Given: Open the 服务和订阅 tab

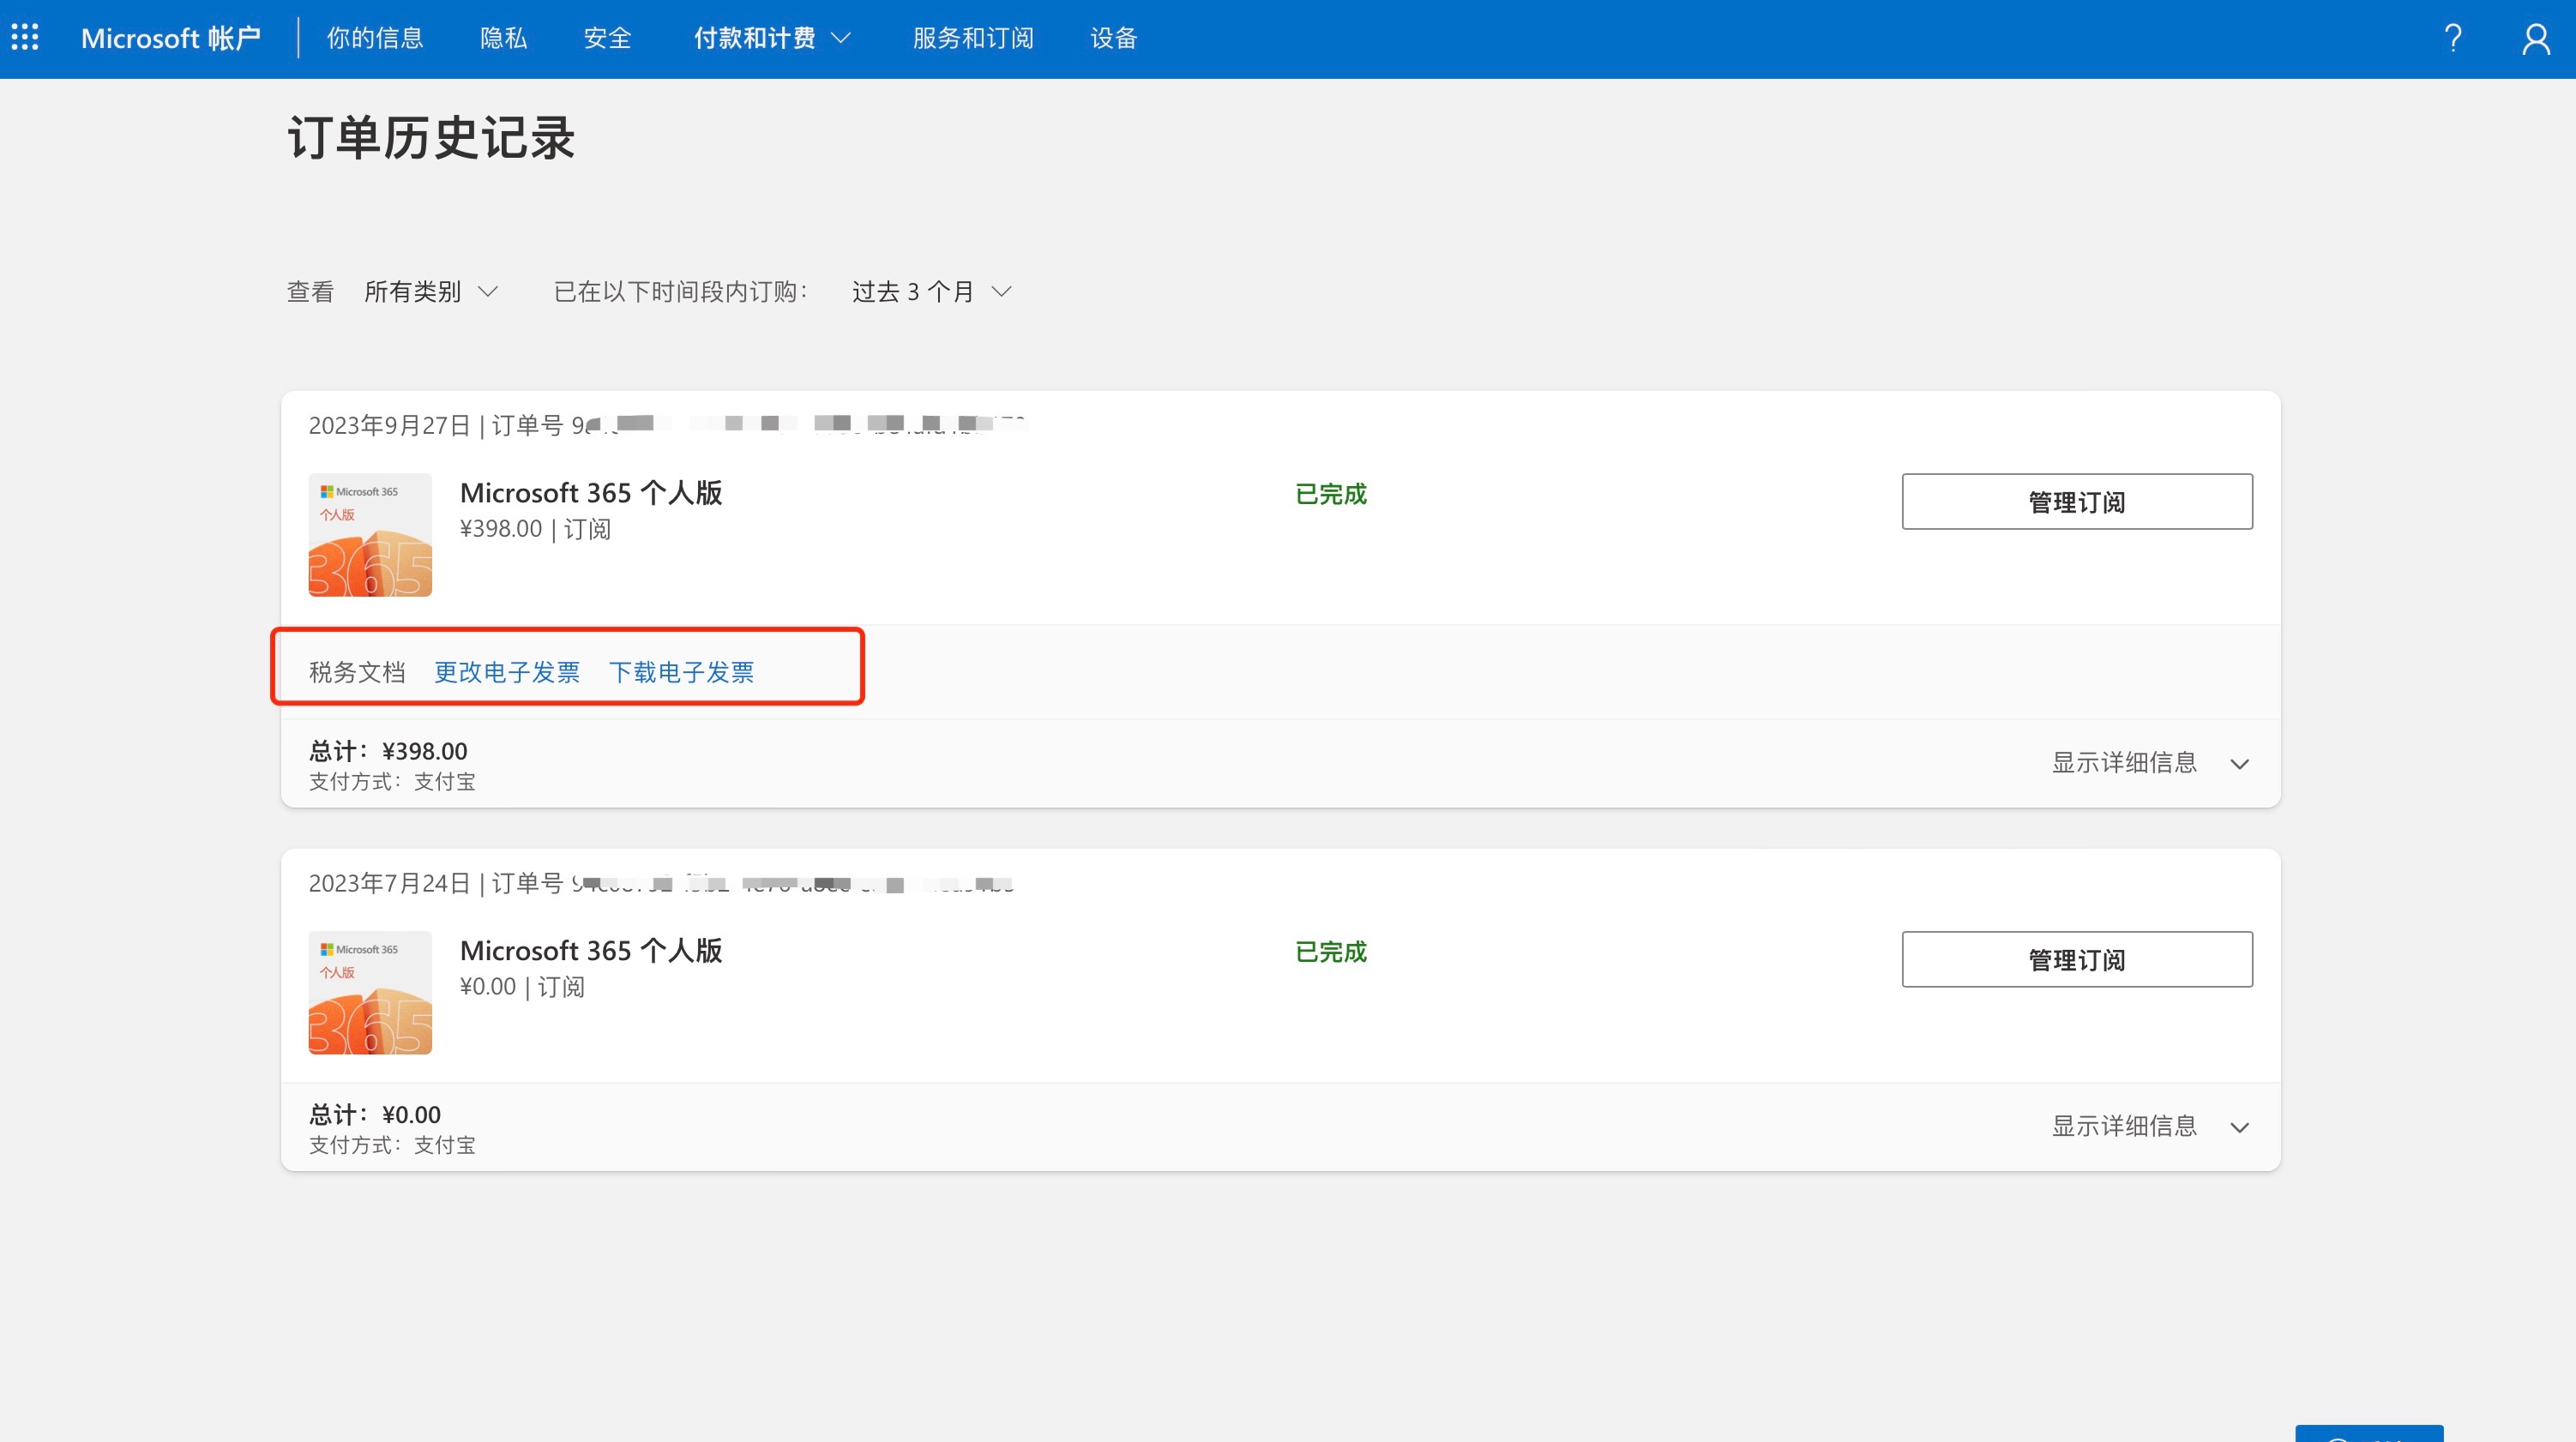Looking at the screenshot, I should click(x=973, y=38).
